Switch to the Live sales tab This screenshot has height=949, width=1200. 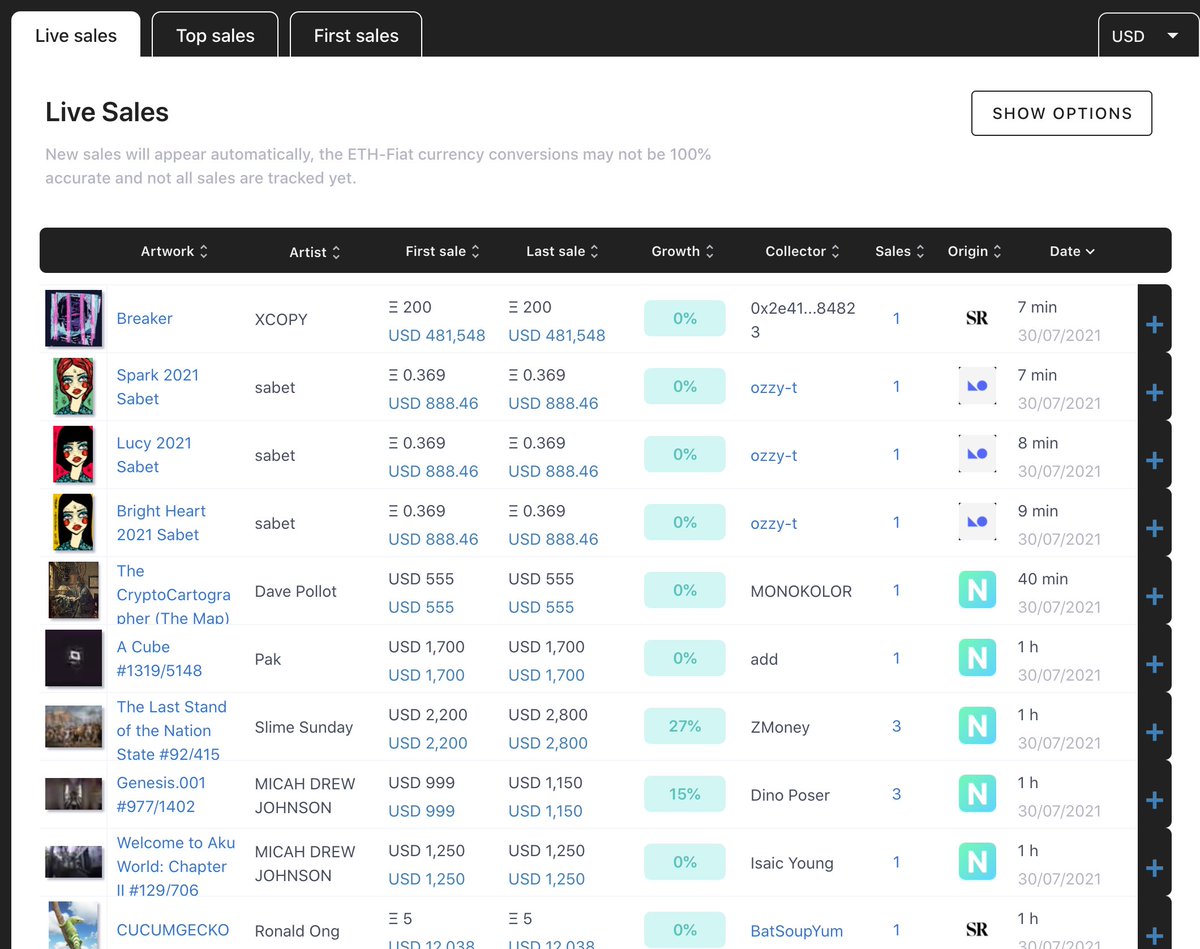coord(76,35)
